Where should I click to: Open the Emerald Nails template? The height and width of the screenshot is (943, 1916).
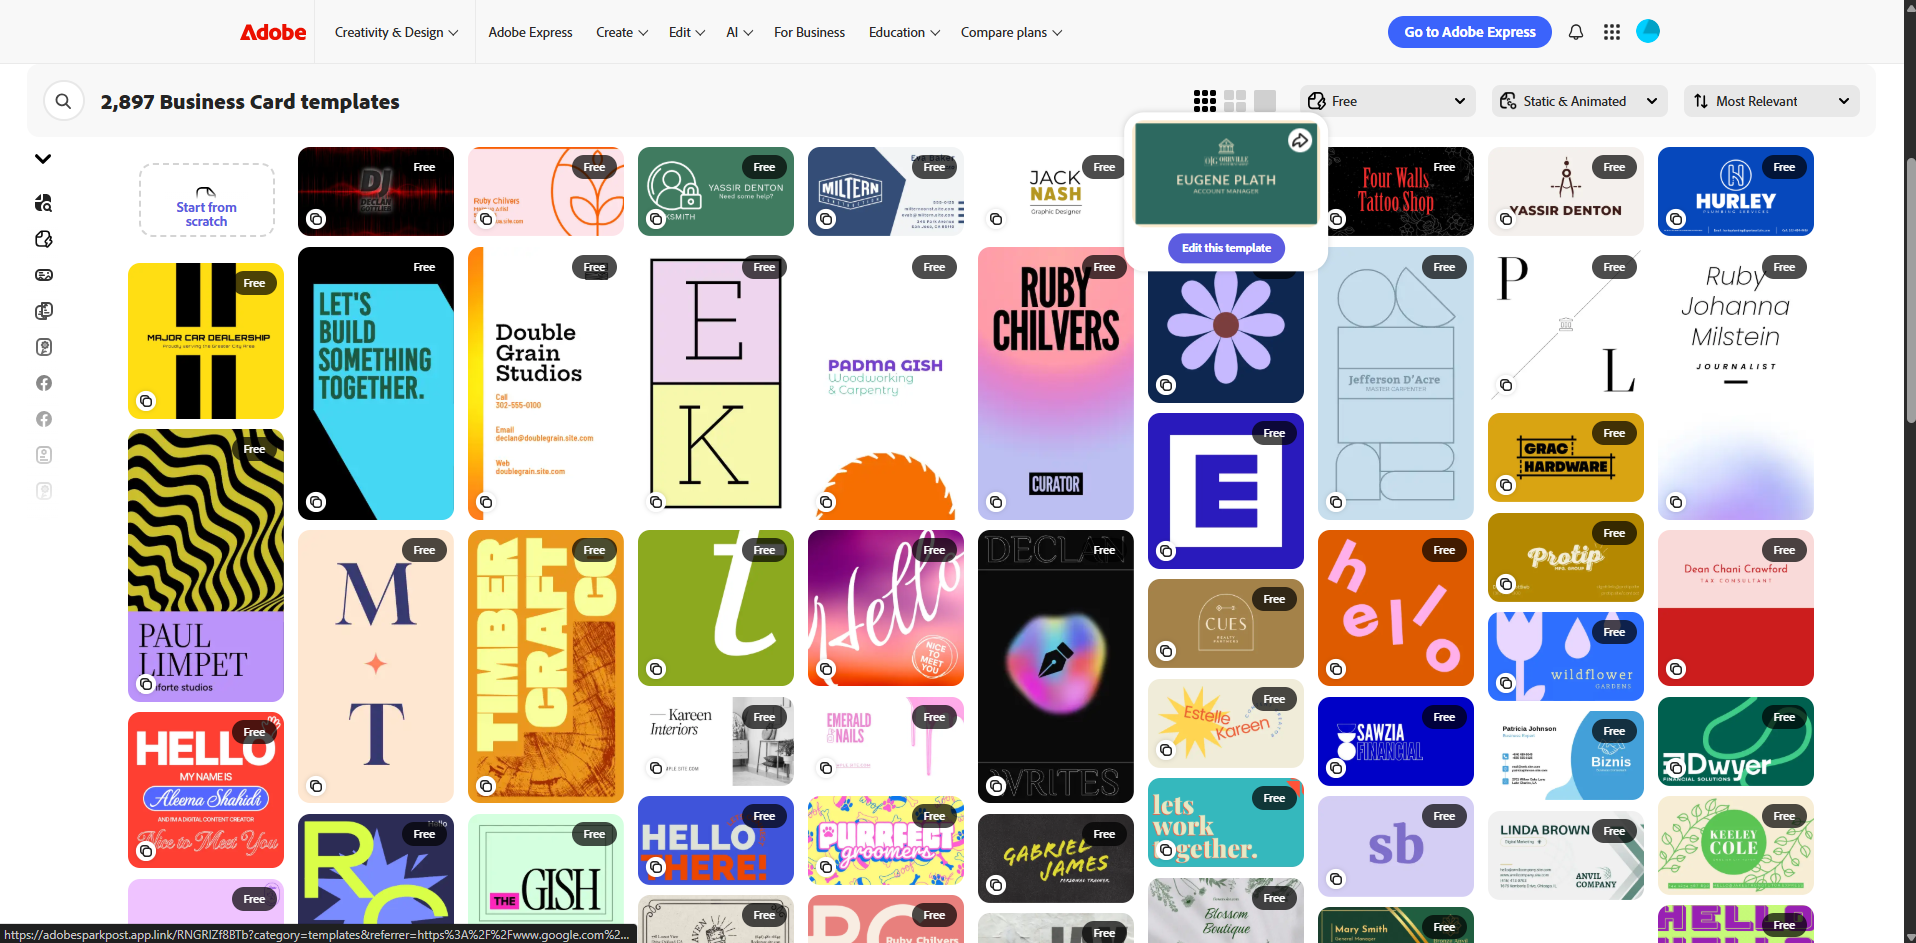[886, 741]
